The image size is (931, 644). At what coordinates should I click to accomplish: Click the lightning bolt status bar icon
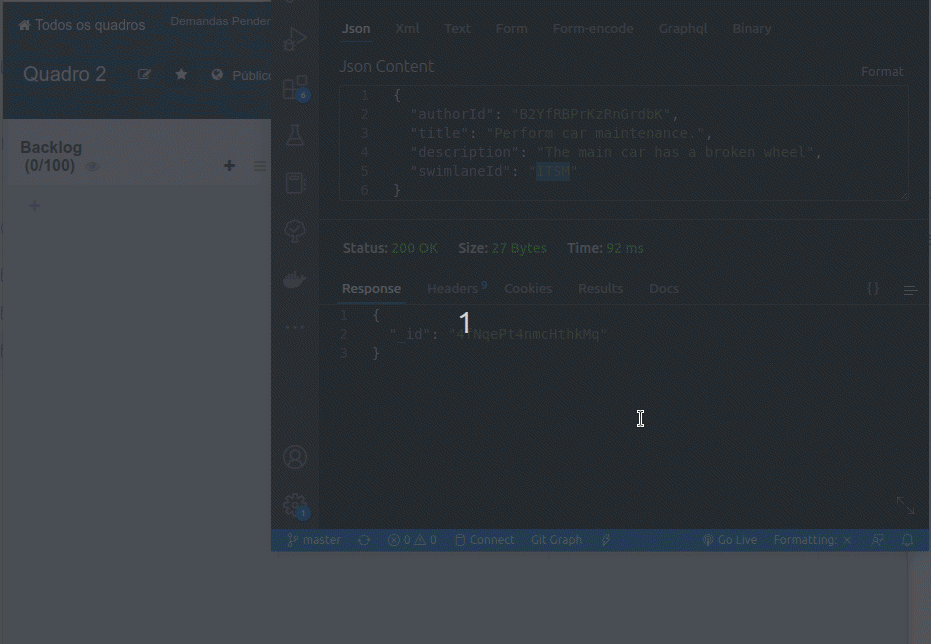(x=606, y=540)
